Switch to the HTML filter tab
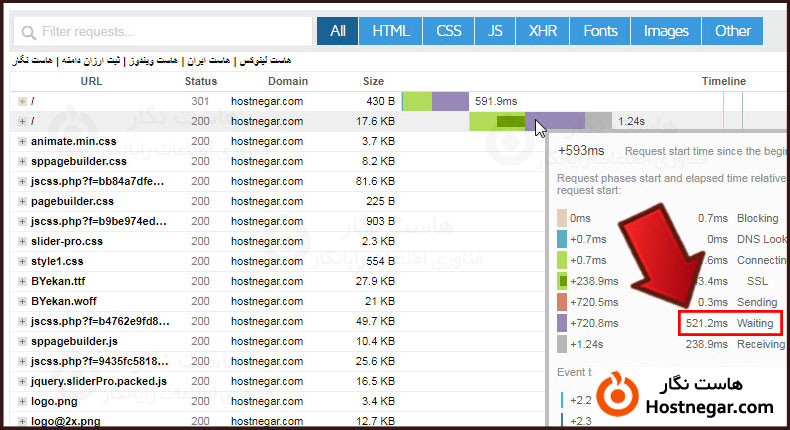 (x=391, y=31)
